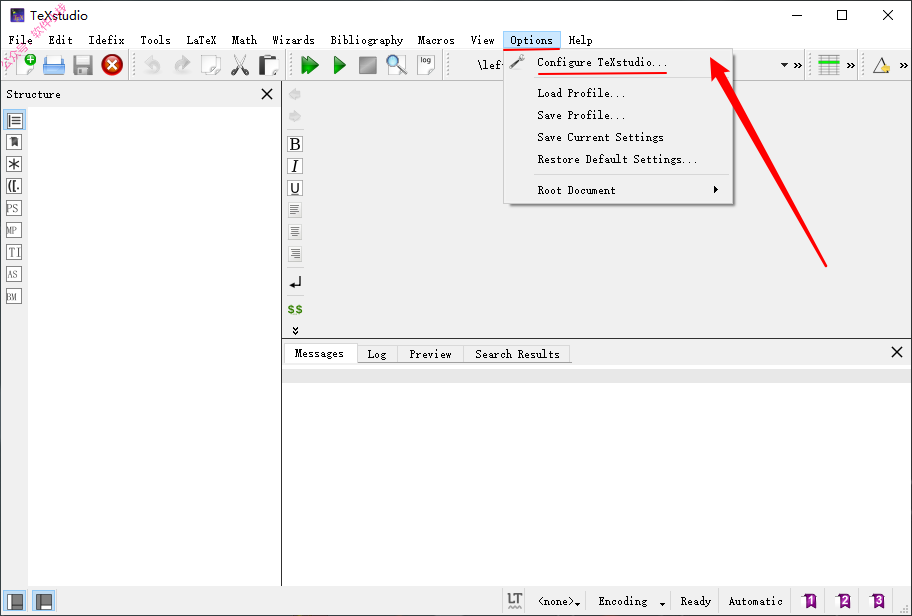Close the Messages bottom panel
The image size is (912, 616).
pyautogui.click(x=897, y=352)
